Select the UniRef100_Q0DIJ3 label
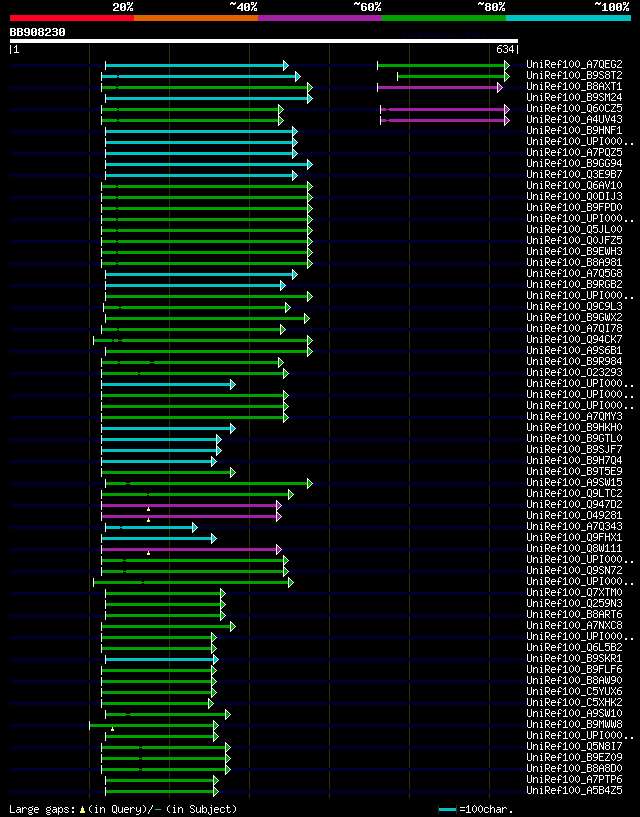Image resolution: width=640 pixels, height=817 pixels. [x=574, y=196]
